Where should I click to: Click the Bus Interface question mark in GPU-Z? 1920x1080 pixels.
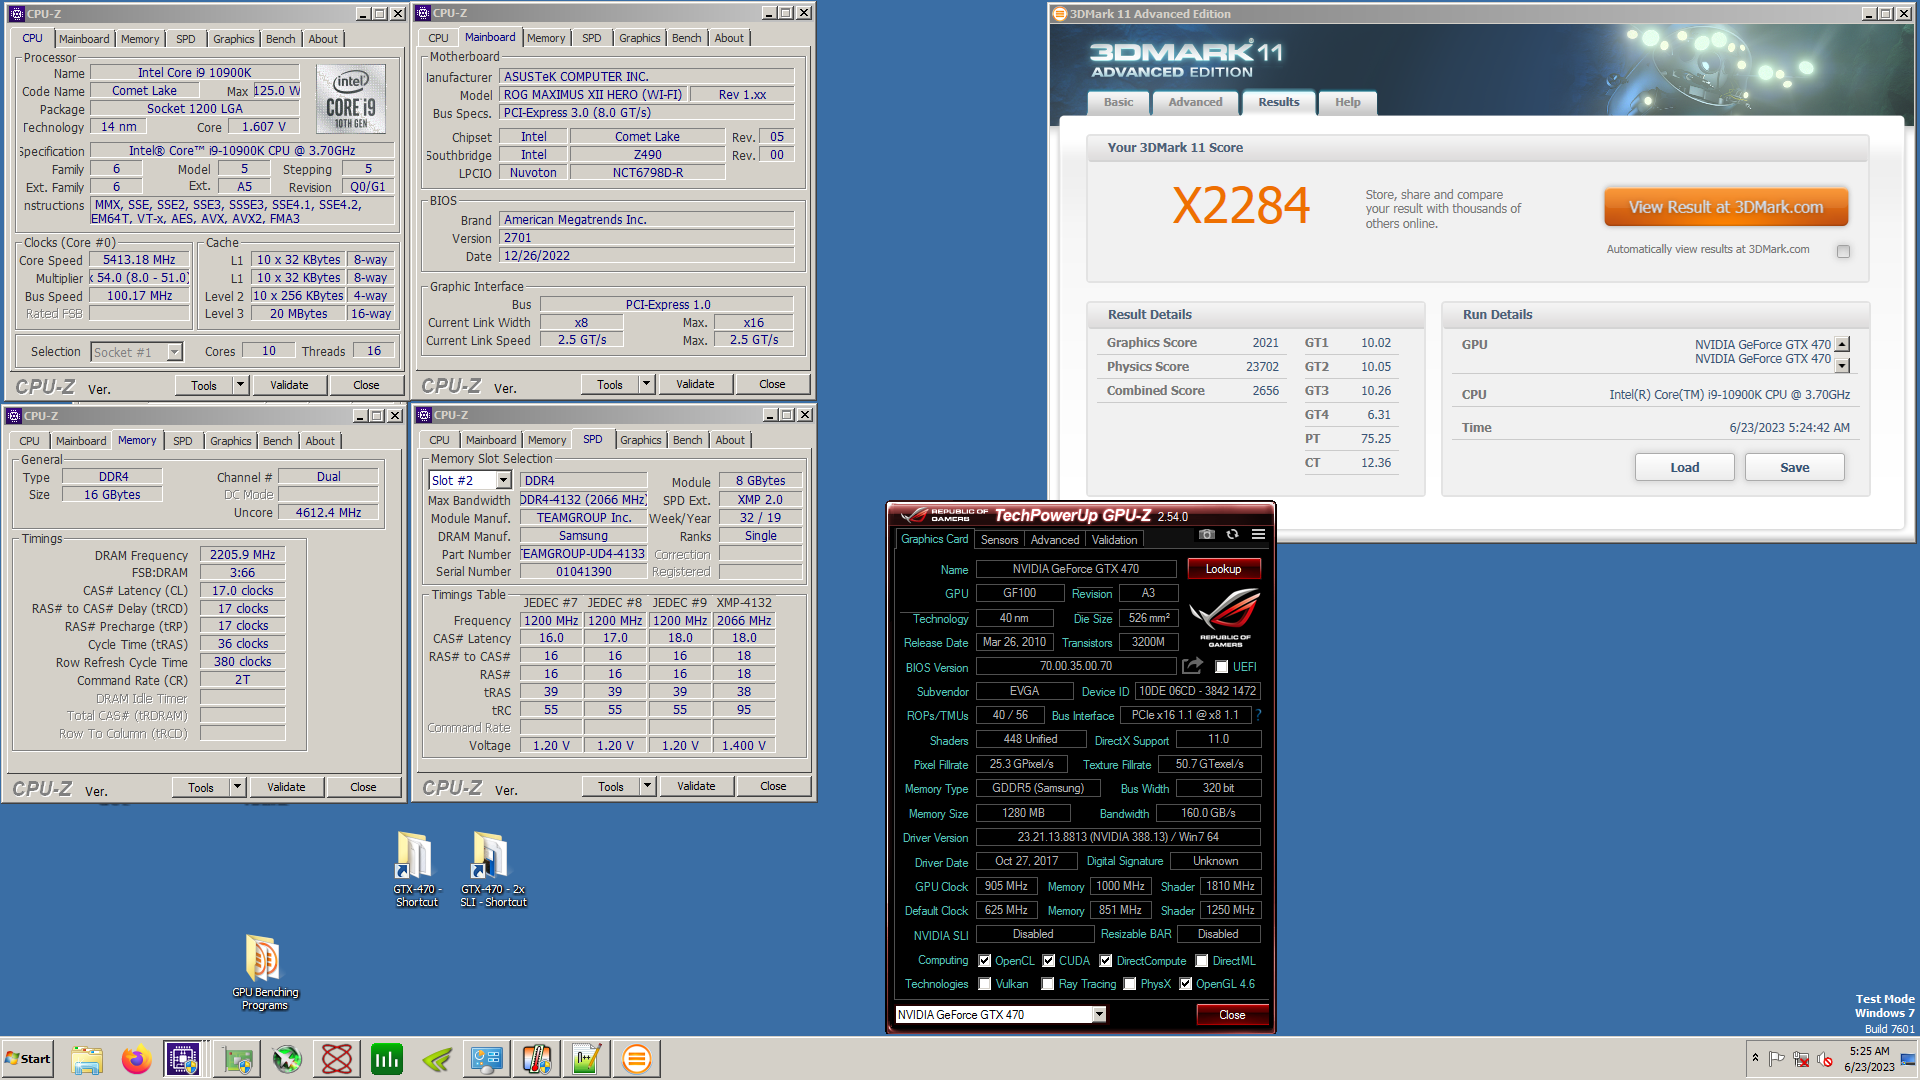click(1258, 715)
